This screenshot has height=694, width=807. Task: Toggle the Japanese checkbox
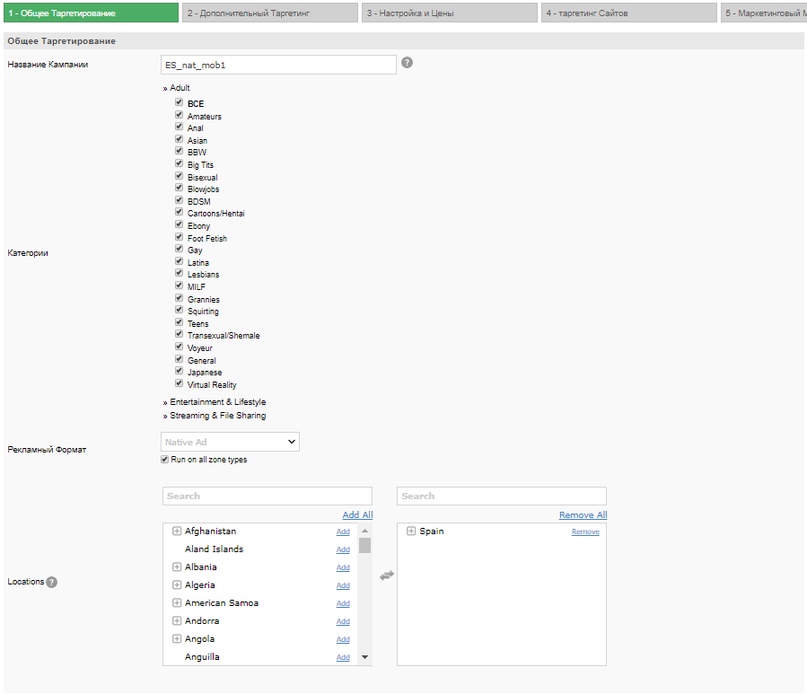(179, 371)
